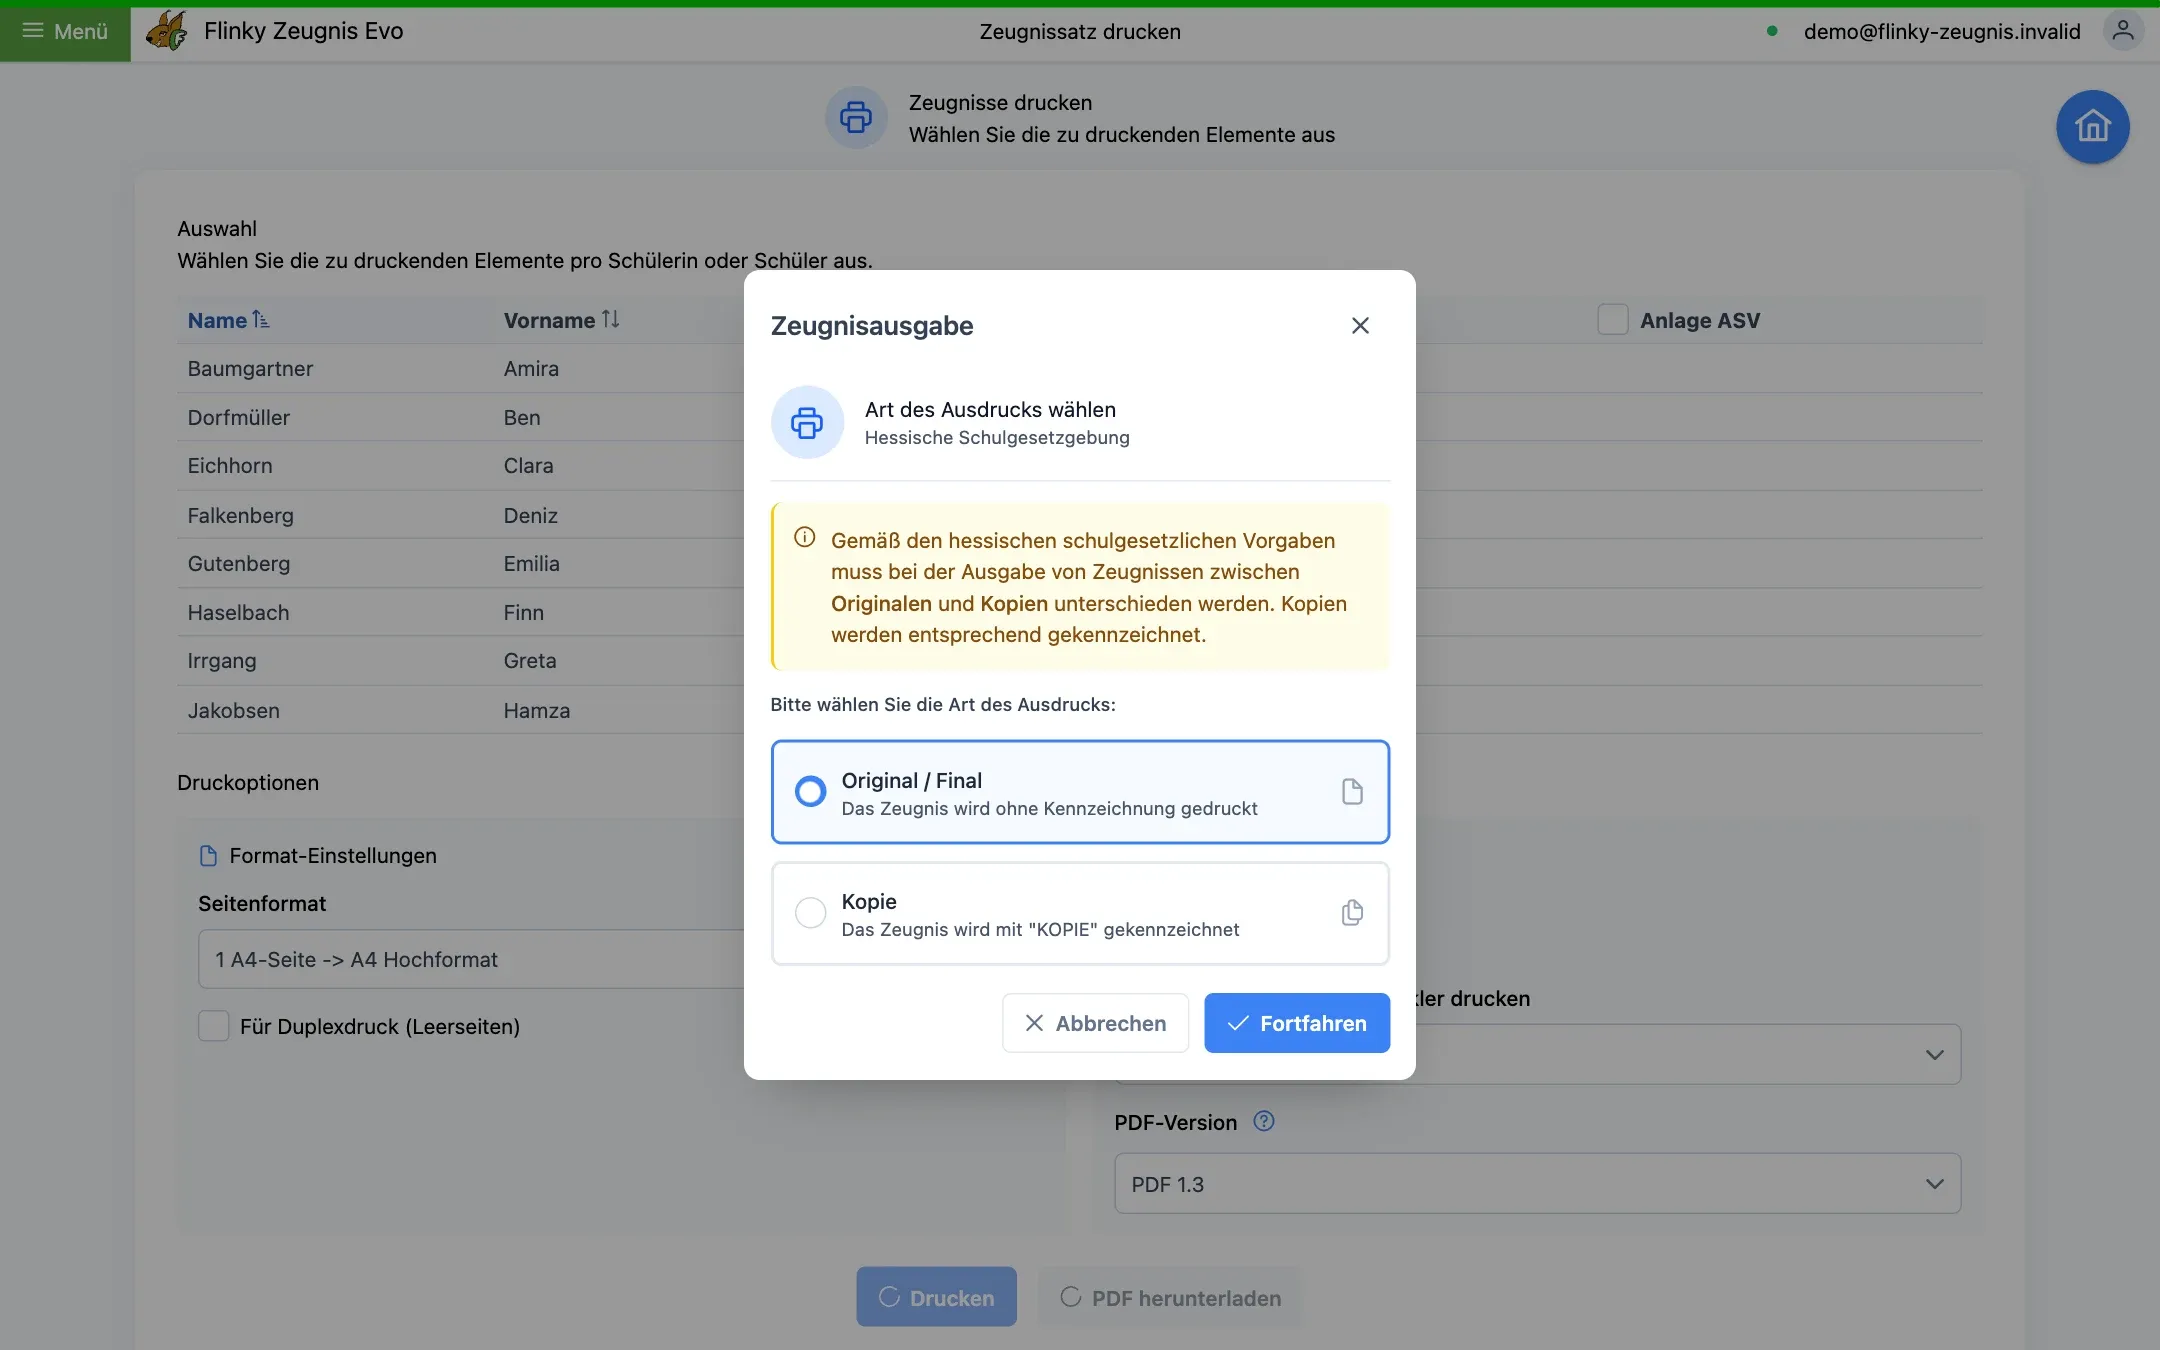The height and width of the screenshot is (1350, 2160).
Task: Sort by the Vorname column header
Action: coord(561,320)
